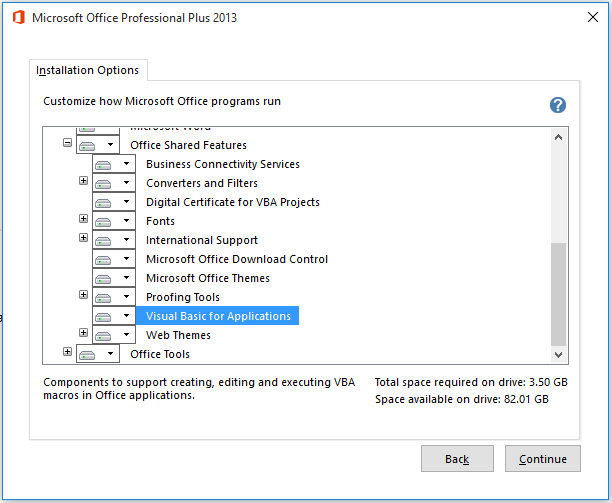Expand the Converters and Filters node
612x503 pixels.
(x=83, y=180)
